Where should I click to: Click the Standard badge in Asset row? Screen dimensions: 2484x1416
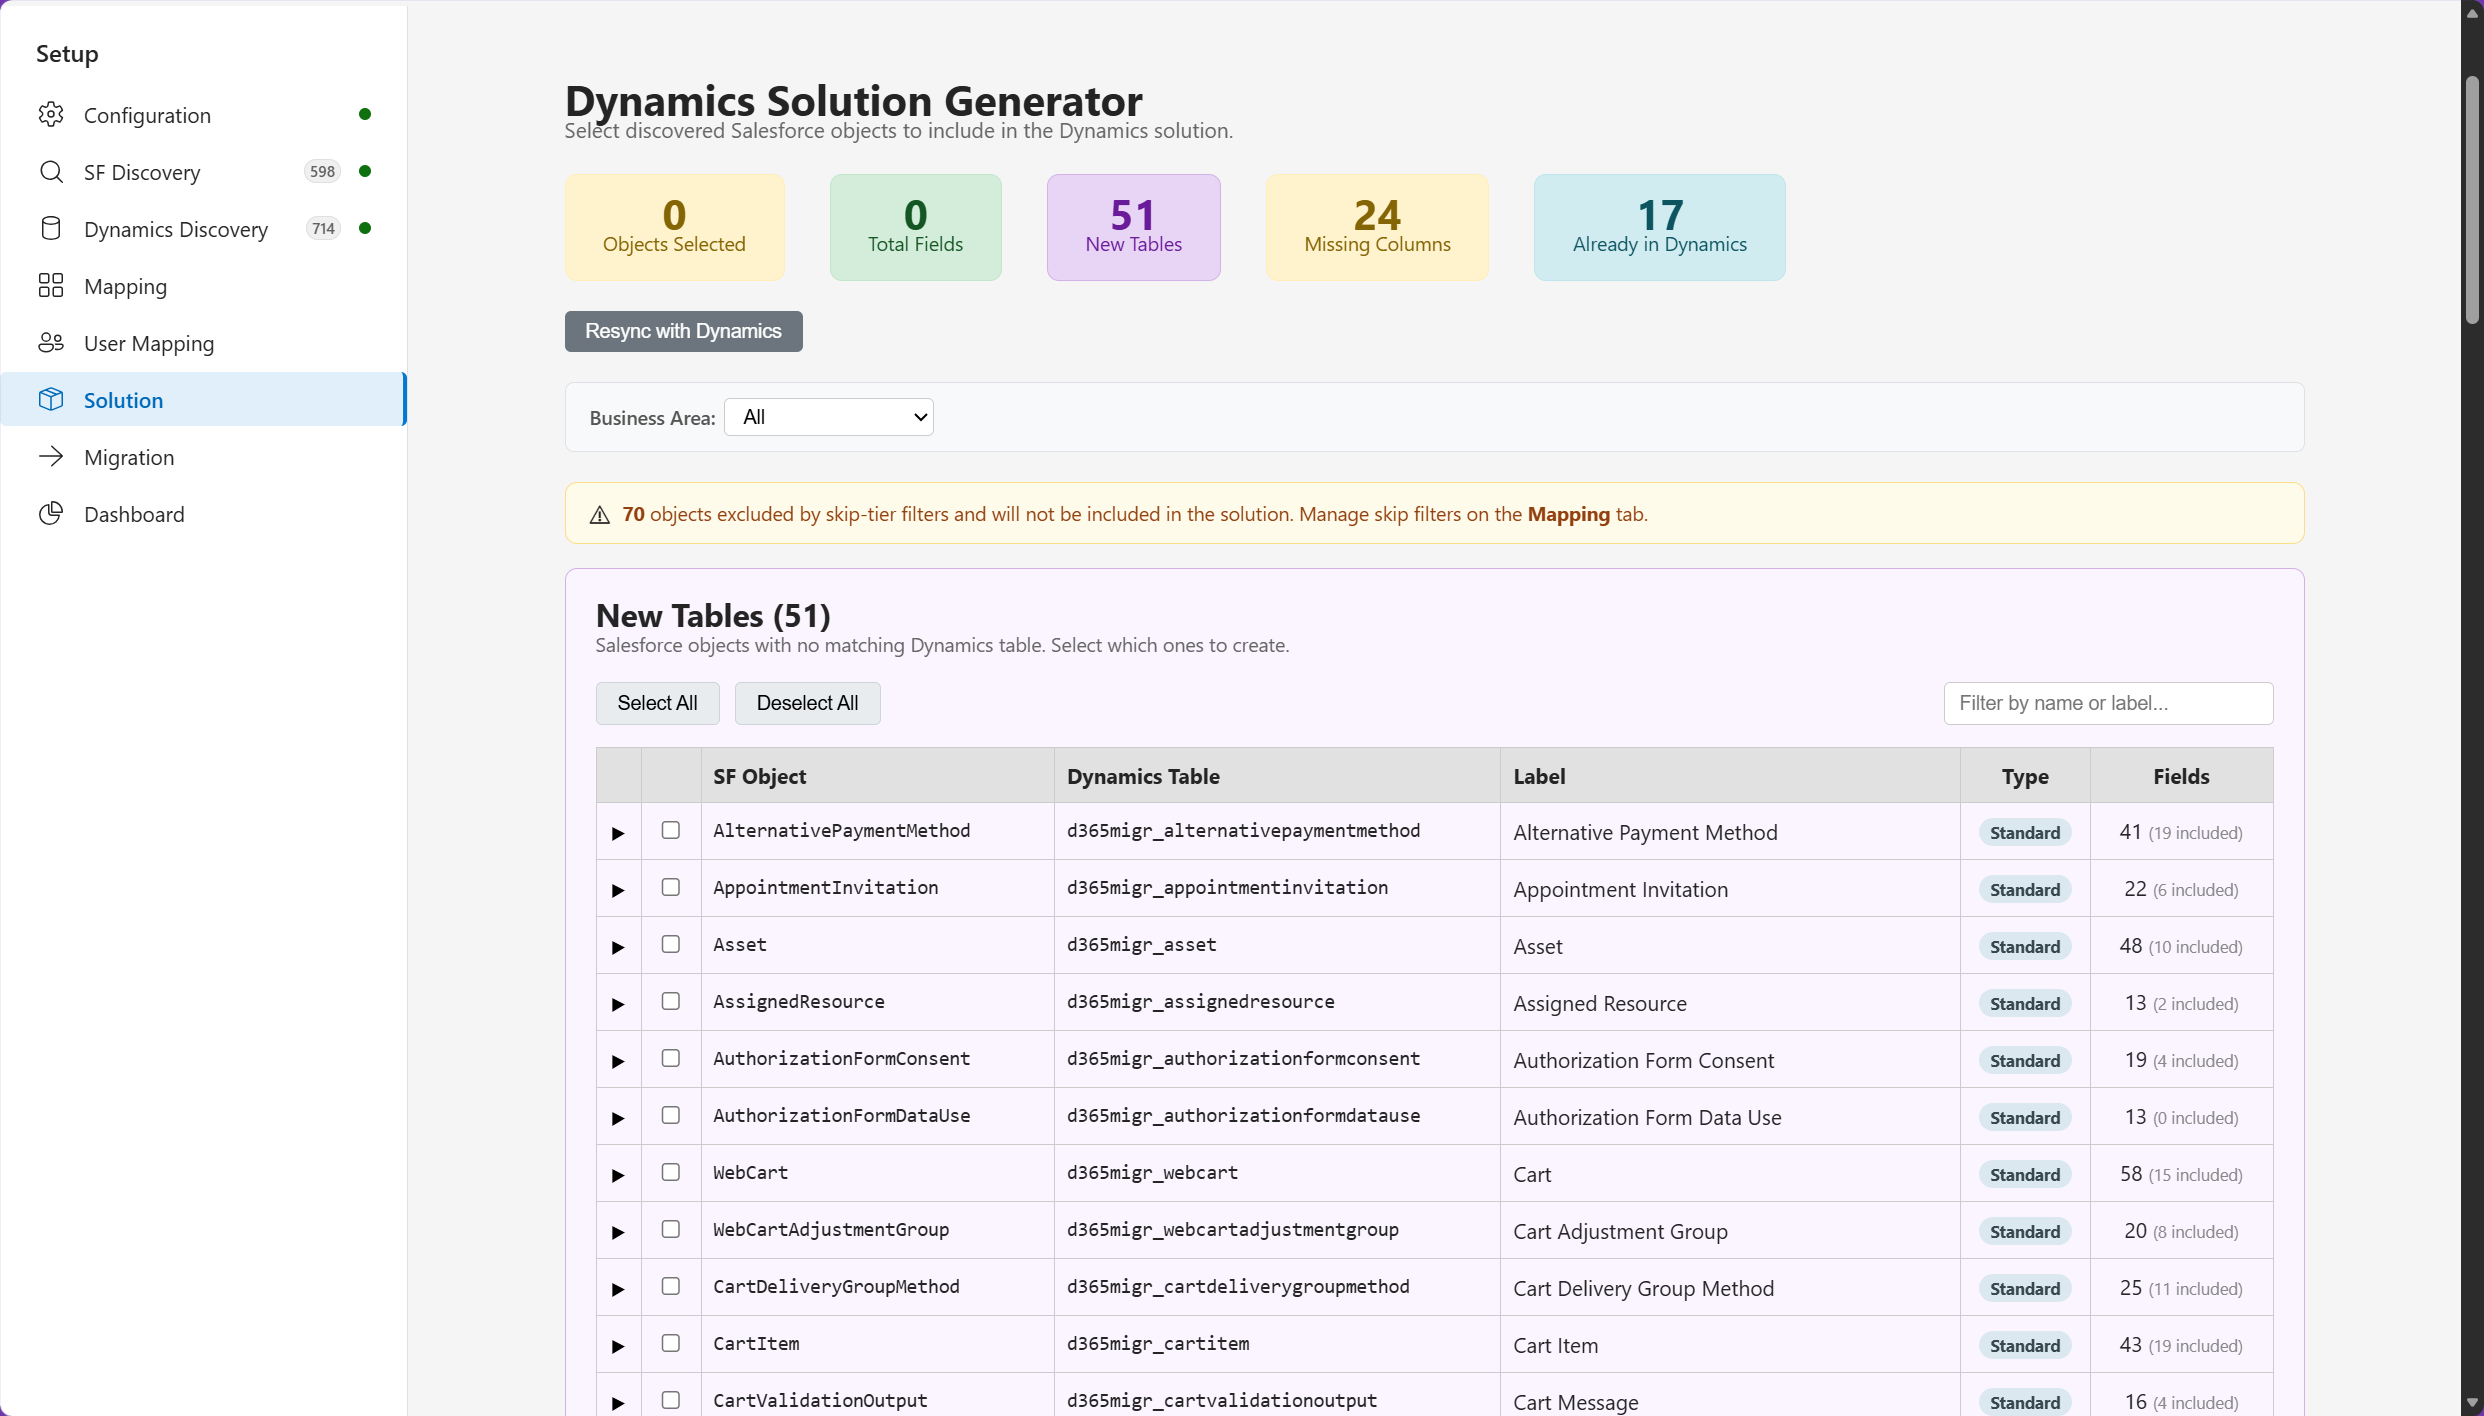click(x=2024, y=946)
